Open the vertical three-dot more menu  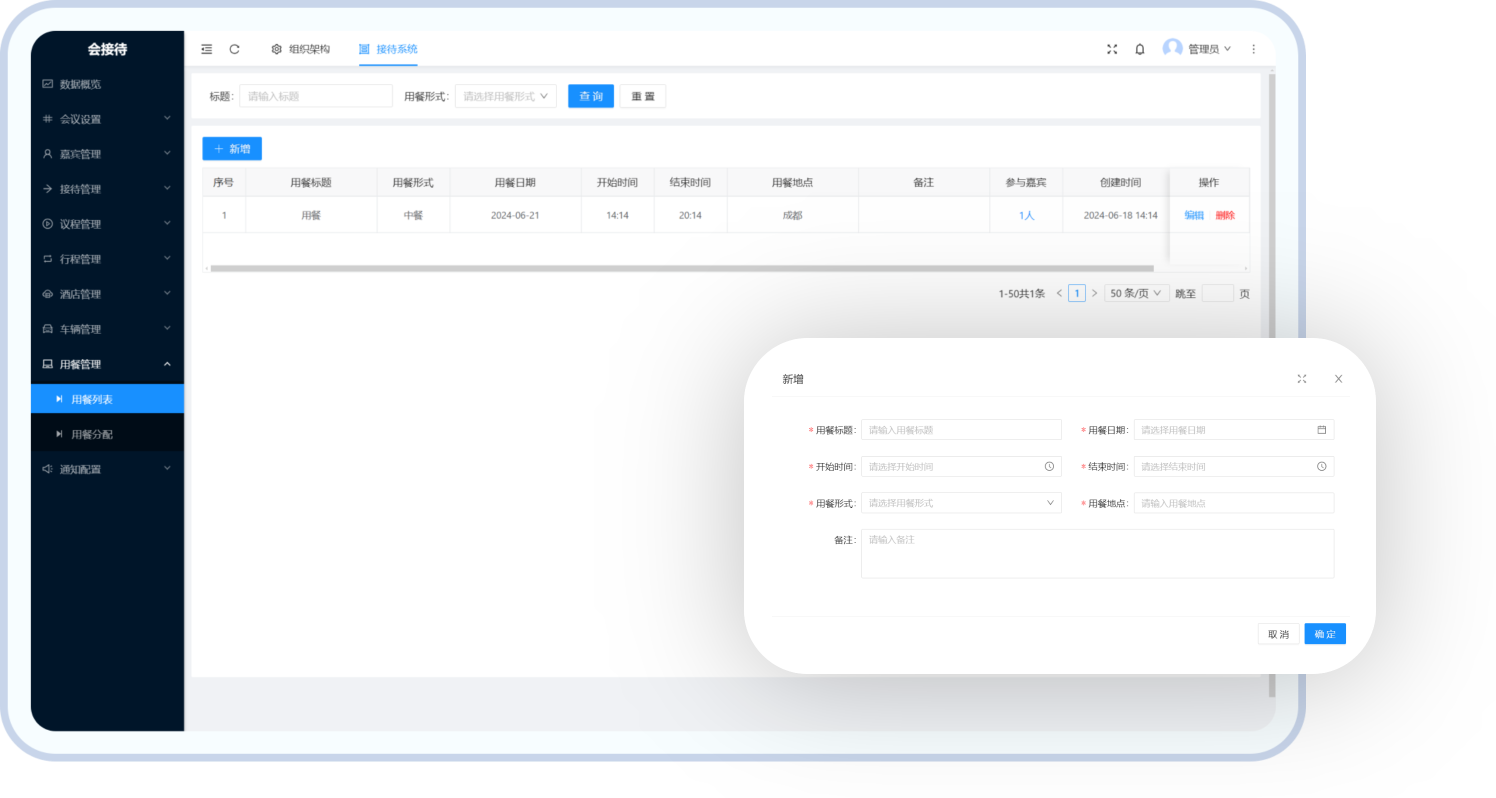coord(1253,49)
